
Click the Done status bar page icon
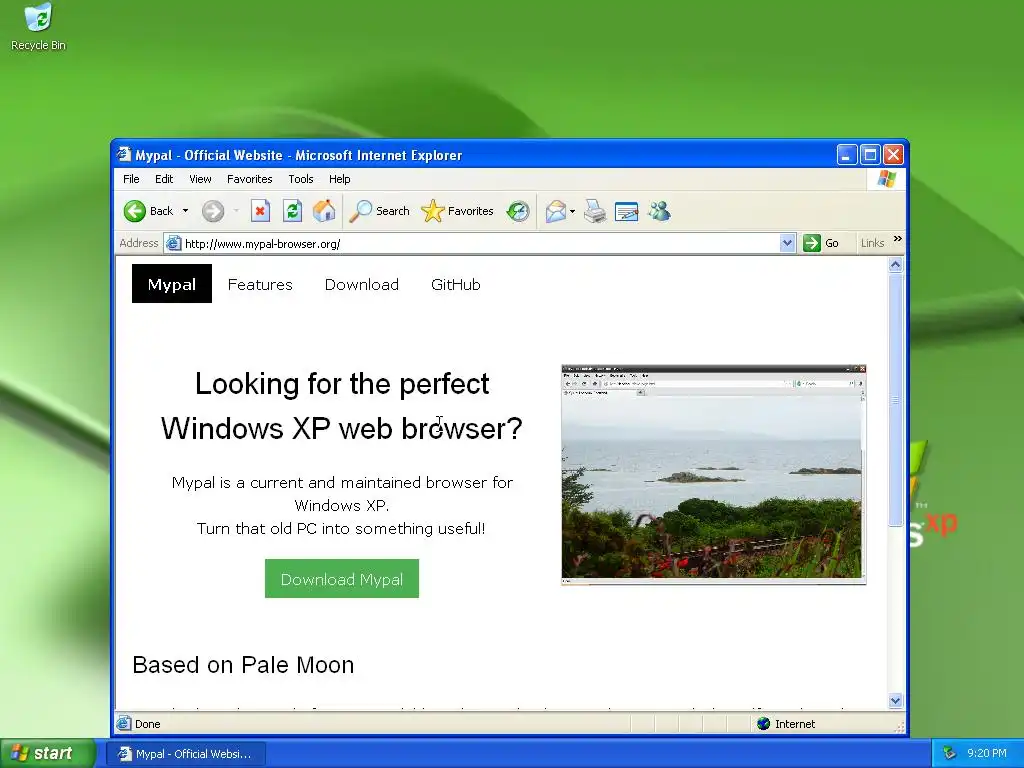123,724
